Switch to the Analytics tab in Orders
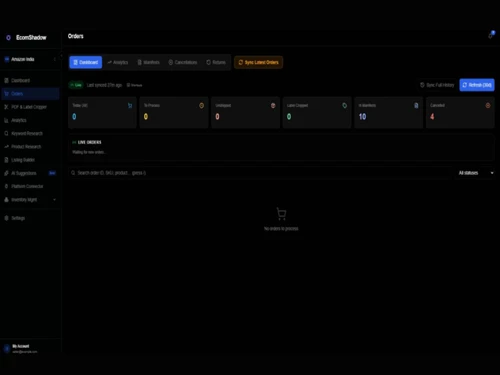The width and height of the screenshot is (500, 375). point(117,62)
